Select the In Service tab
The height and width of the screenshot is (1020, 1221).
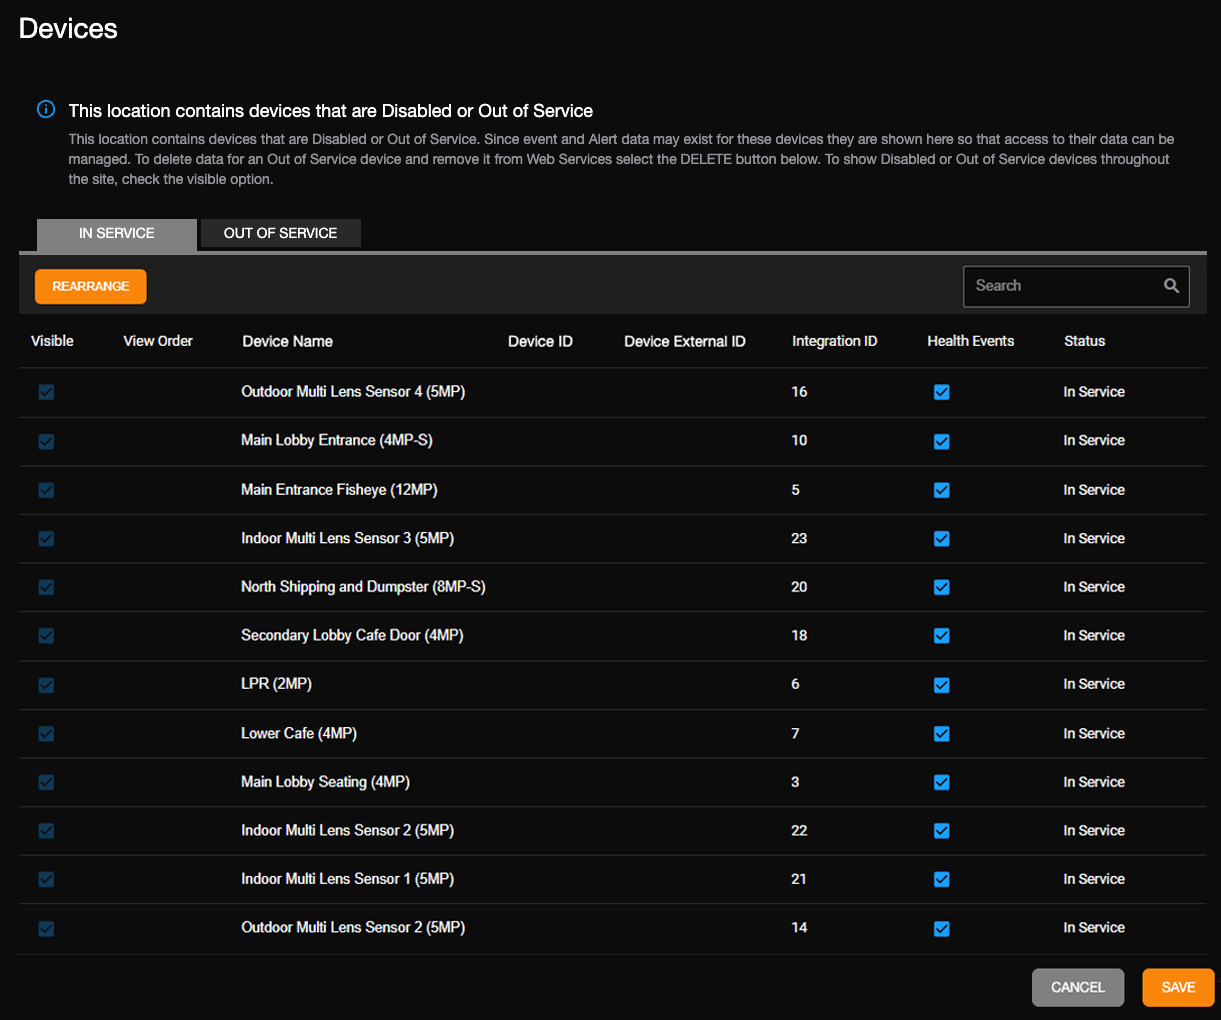(x=117, y=233)
